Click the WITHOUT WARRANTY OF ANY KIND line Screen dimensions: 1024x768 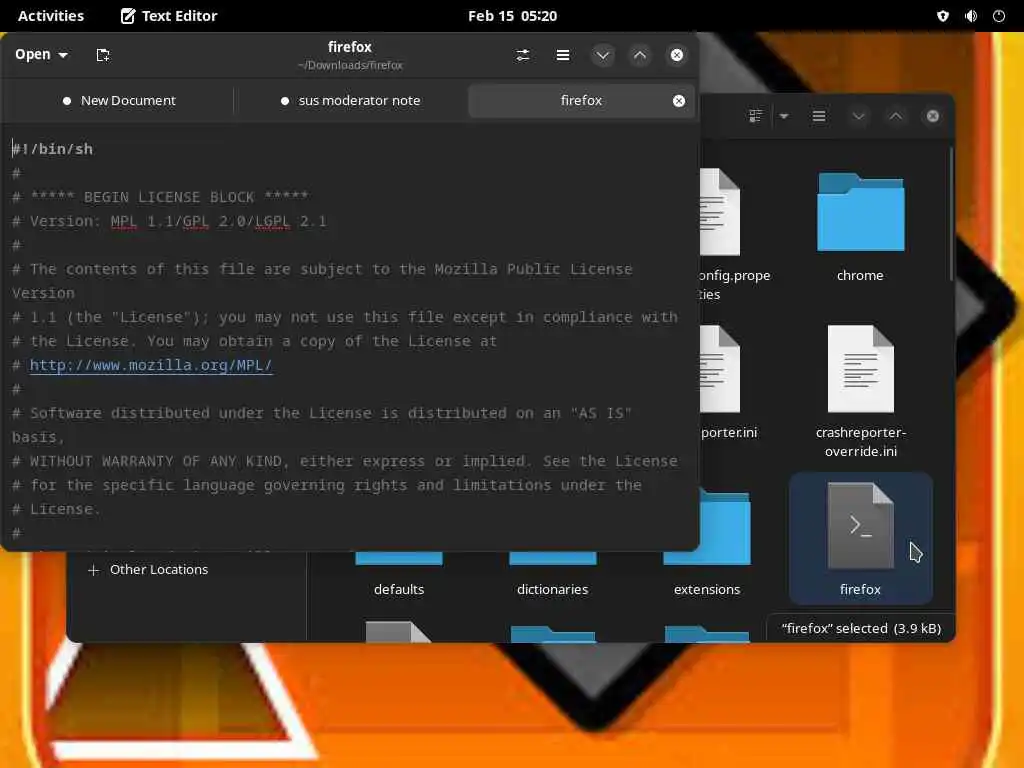[x=345, y=461]
